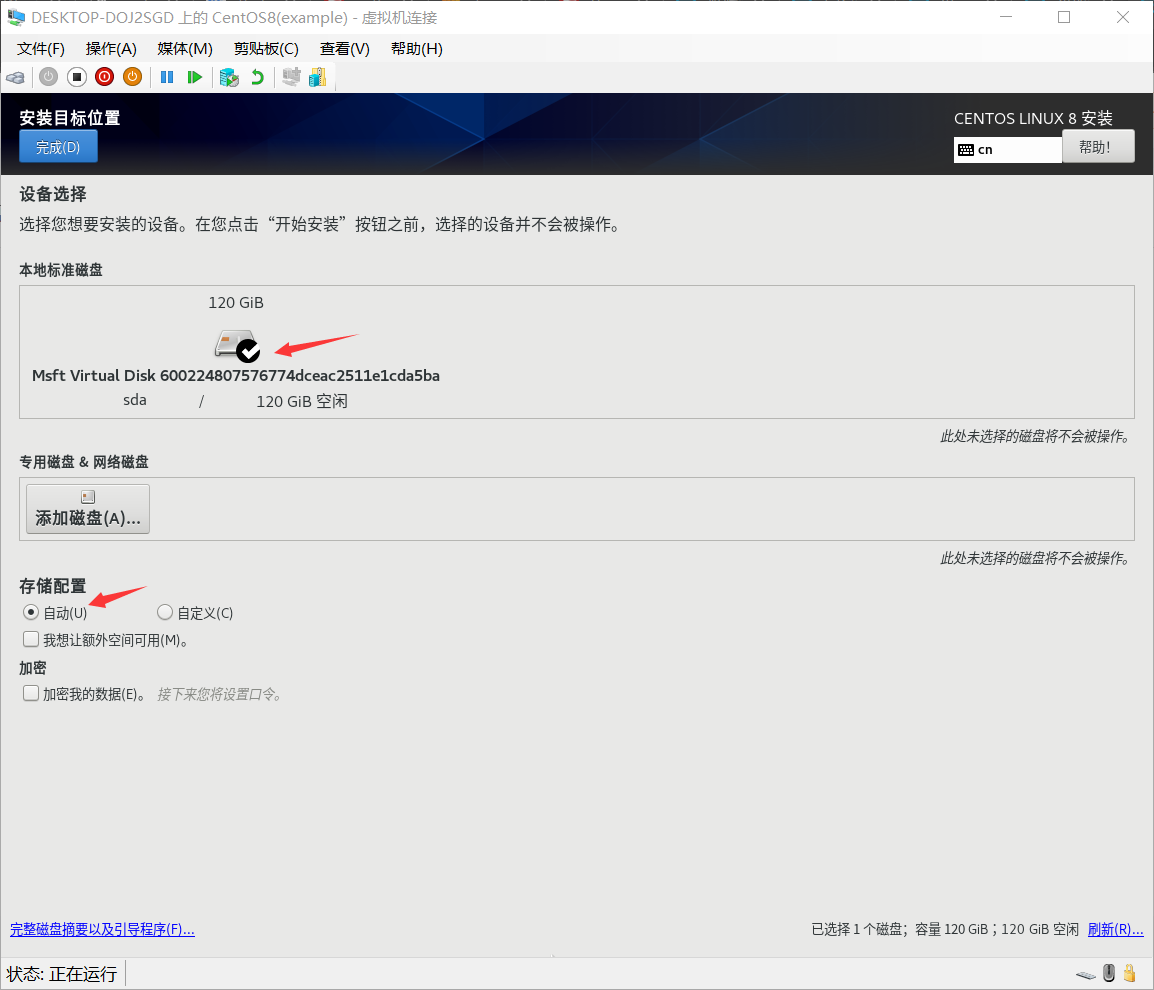
Task: Click the grey Start power icon
Action: click(49, 77)
